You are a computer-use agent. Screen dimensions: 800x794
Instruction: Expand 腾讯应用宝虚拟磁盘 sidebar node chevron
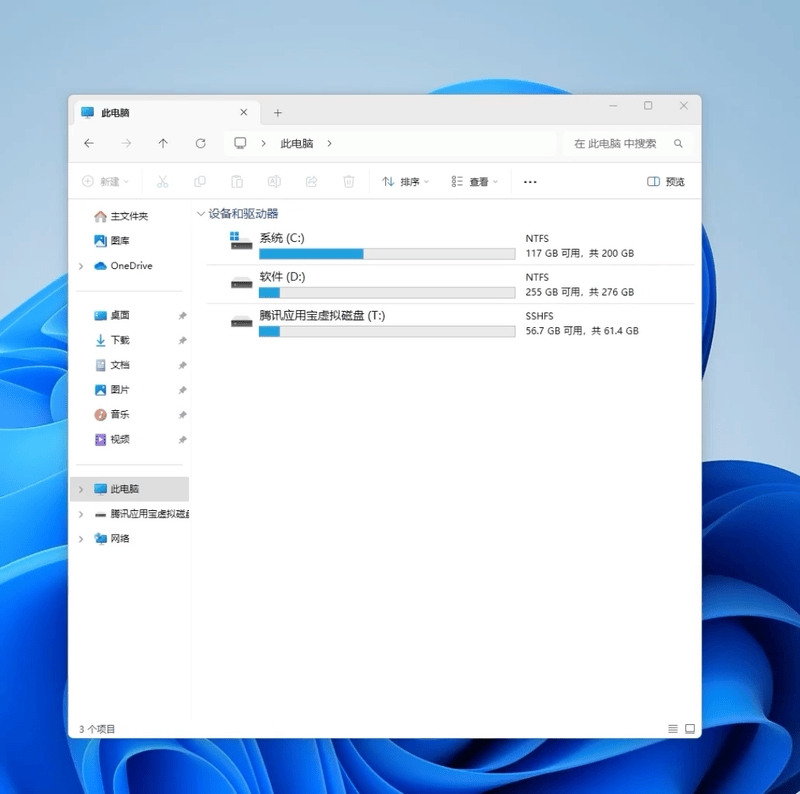click(81, 514)
